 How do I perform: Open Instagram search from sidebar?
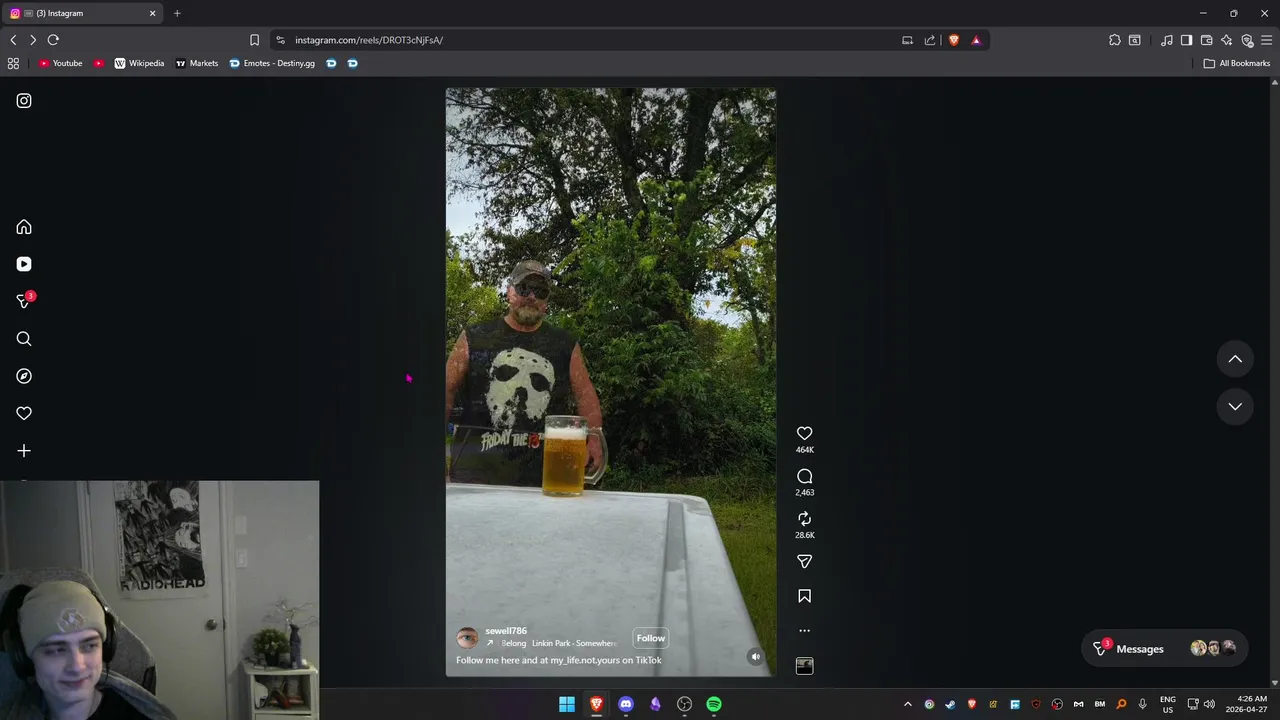pos(24,339)
